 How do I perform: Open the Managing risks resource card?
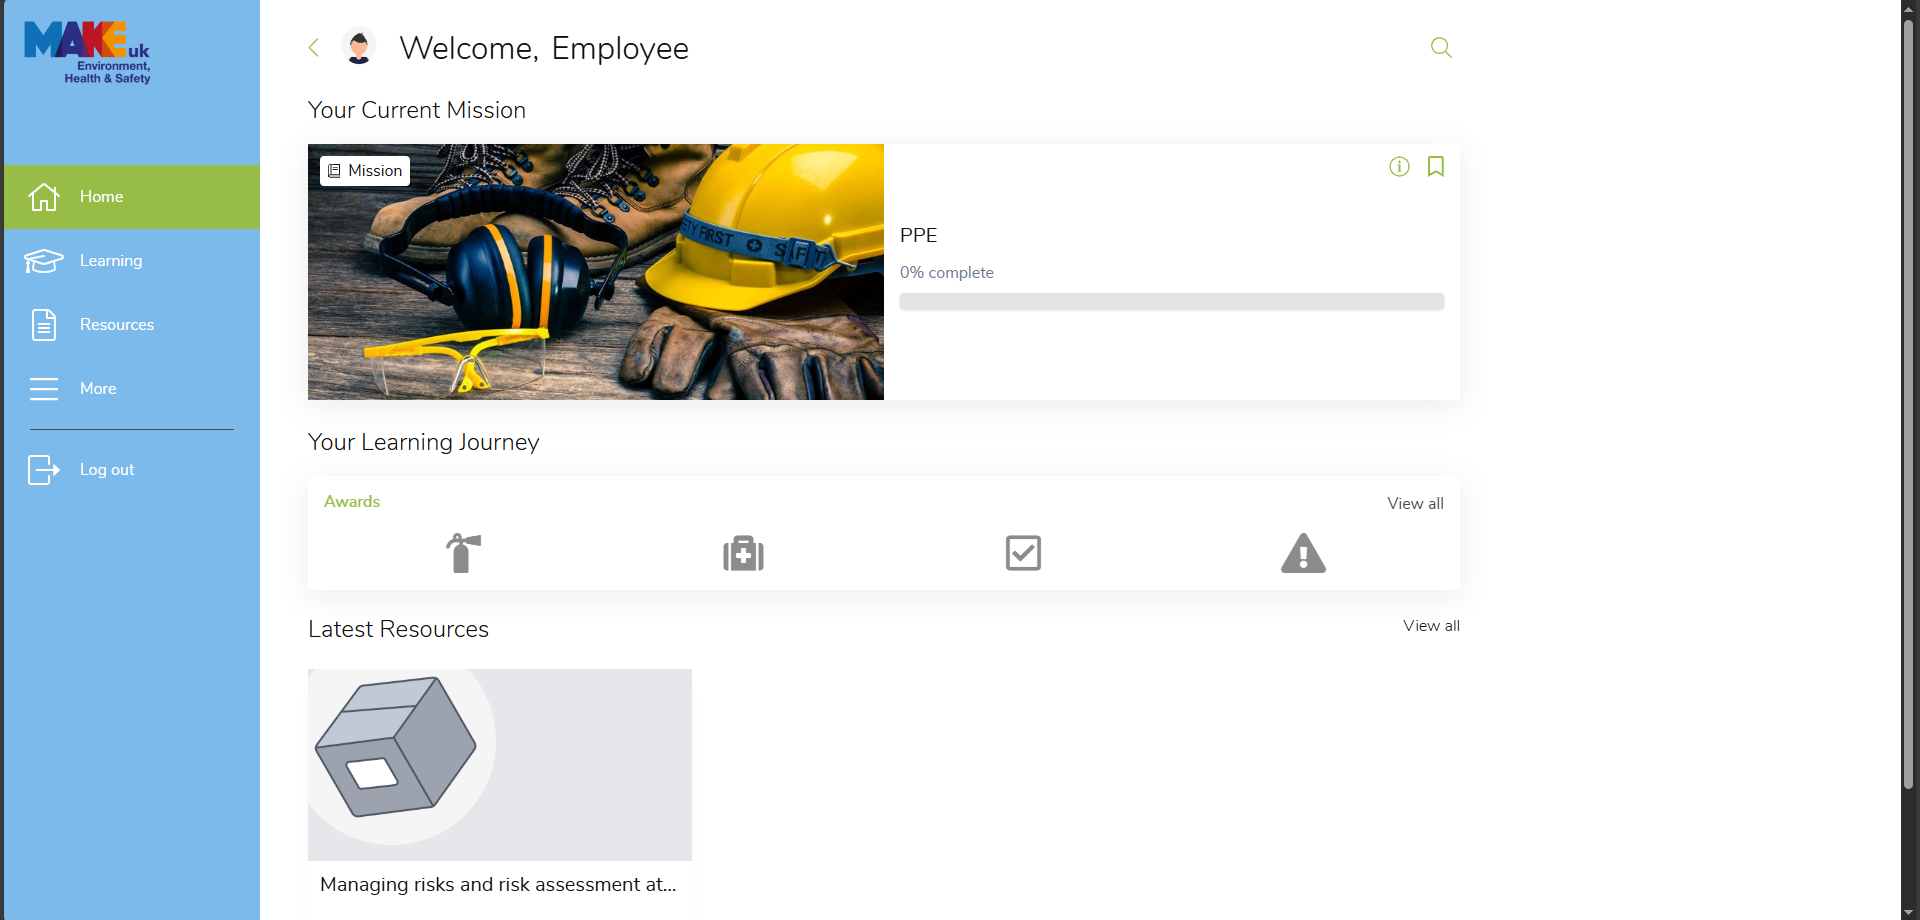499,780
